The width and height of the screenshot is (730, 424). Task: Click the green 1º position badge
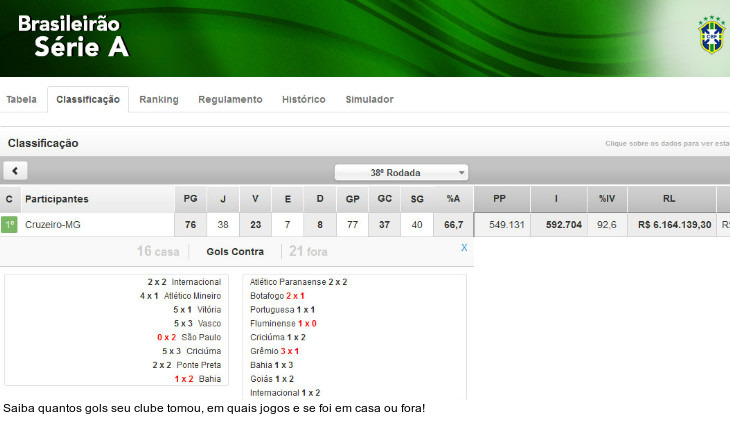(x=10, y=225)
